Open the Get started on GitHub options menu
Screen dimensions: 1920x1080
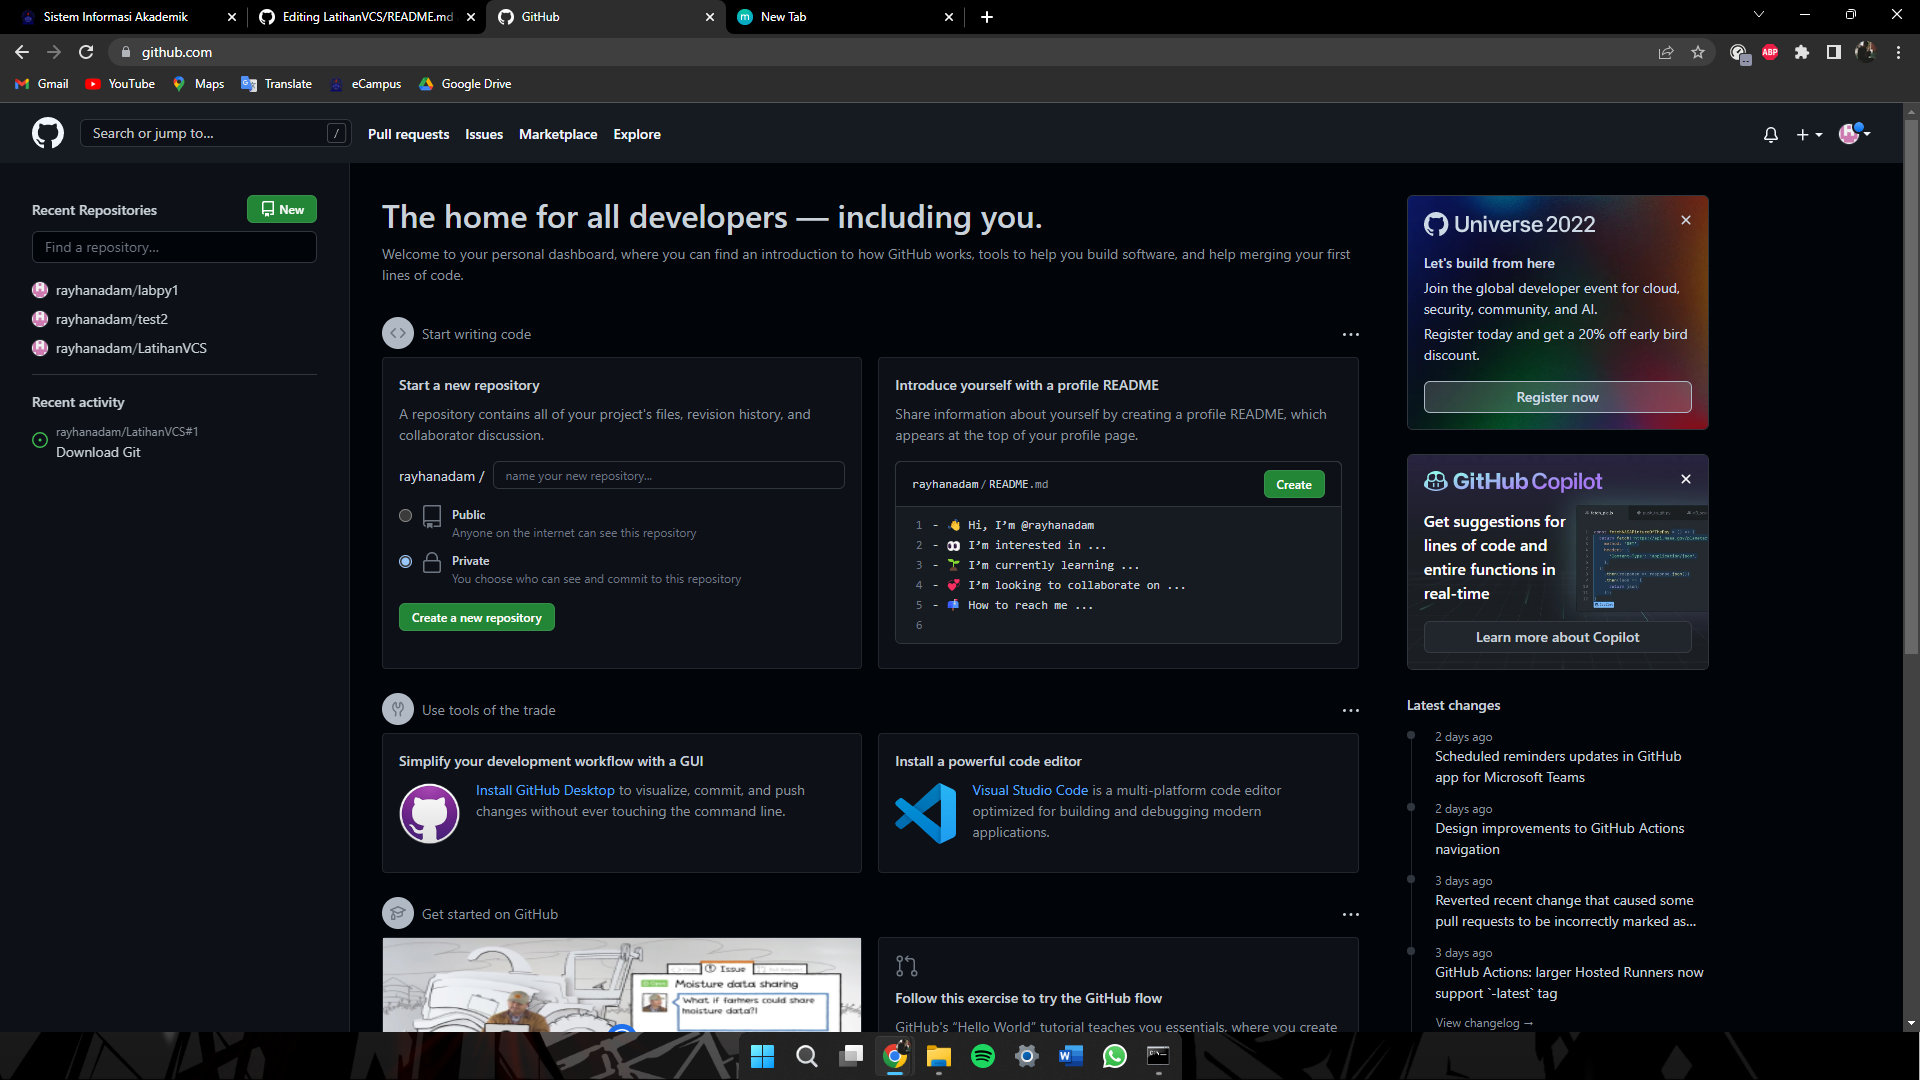point(1350,914)
